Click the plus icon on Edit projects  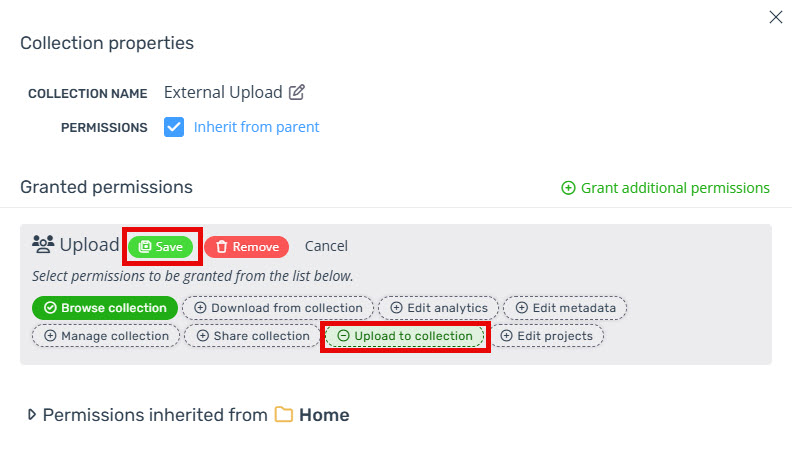[507, 336]
